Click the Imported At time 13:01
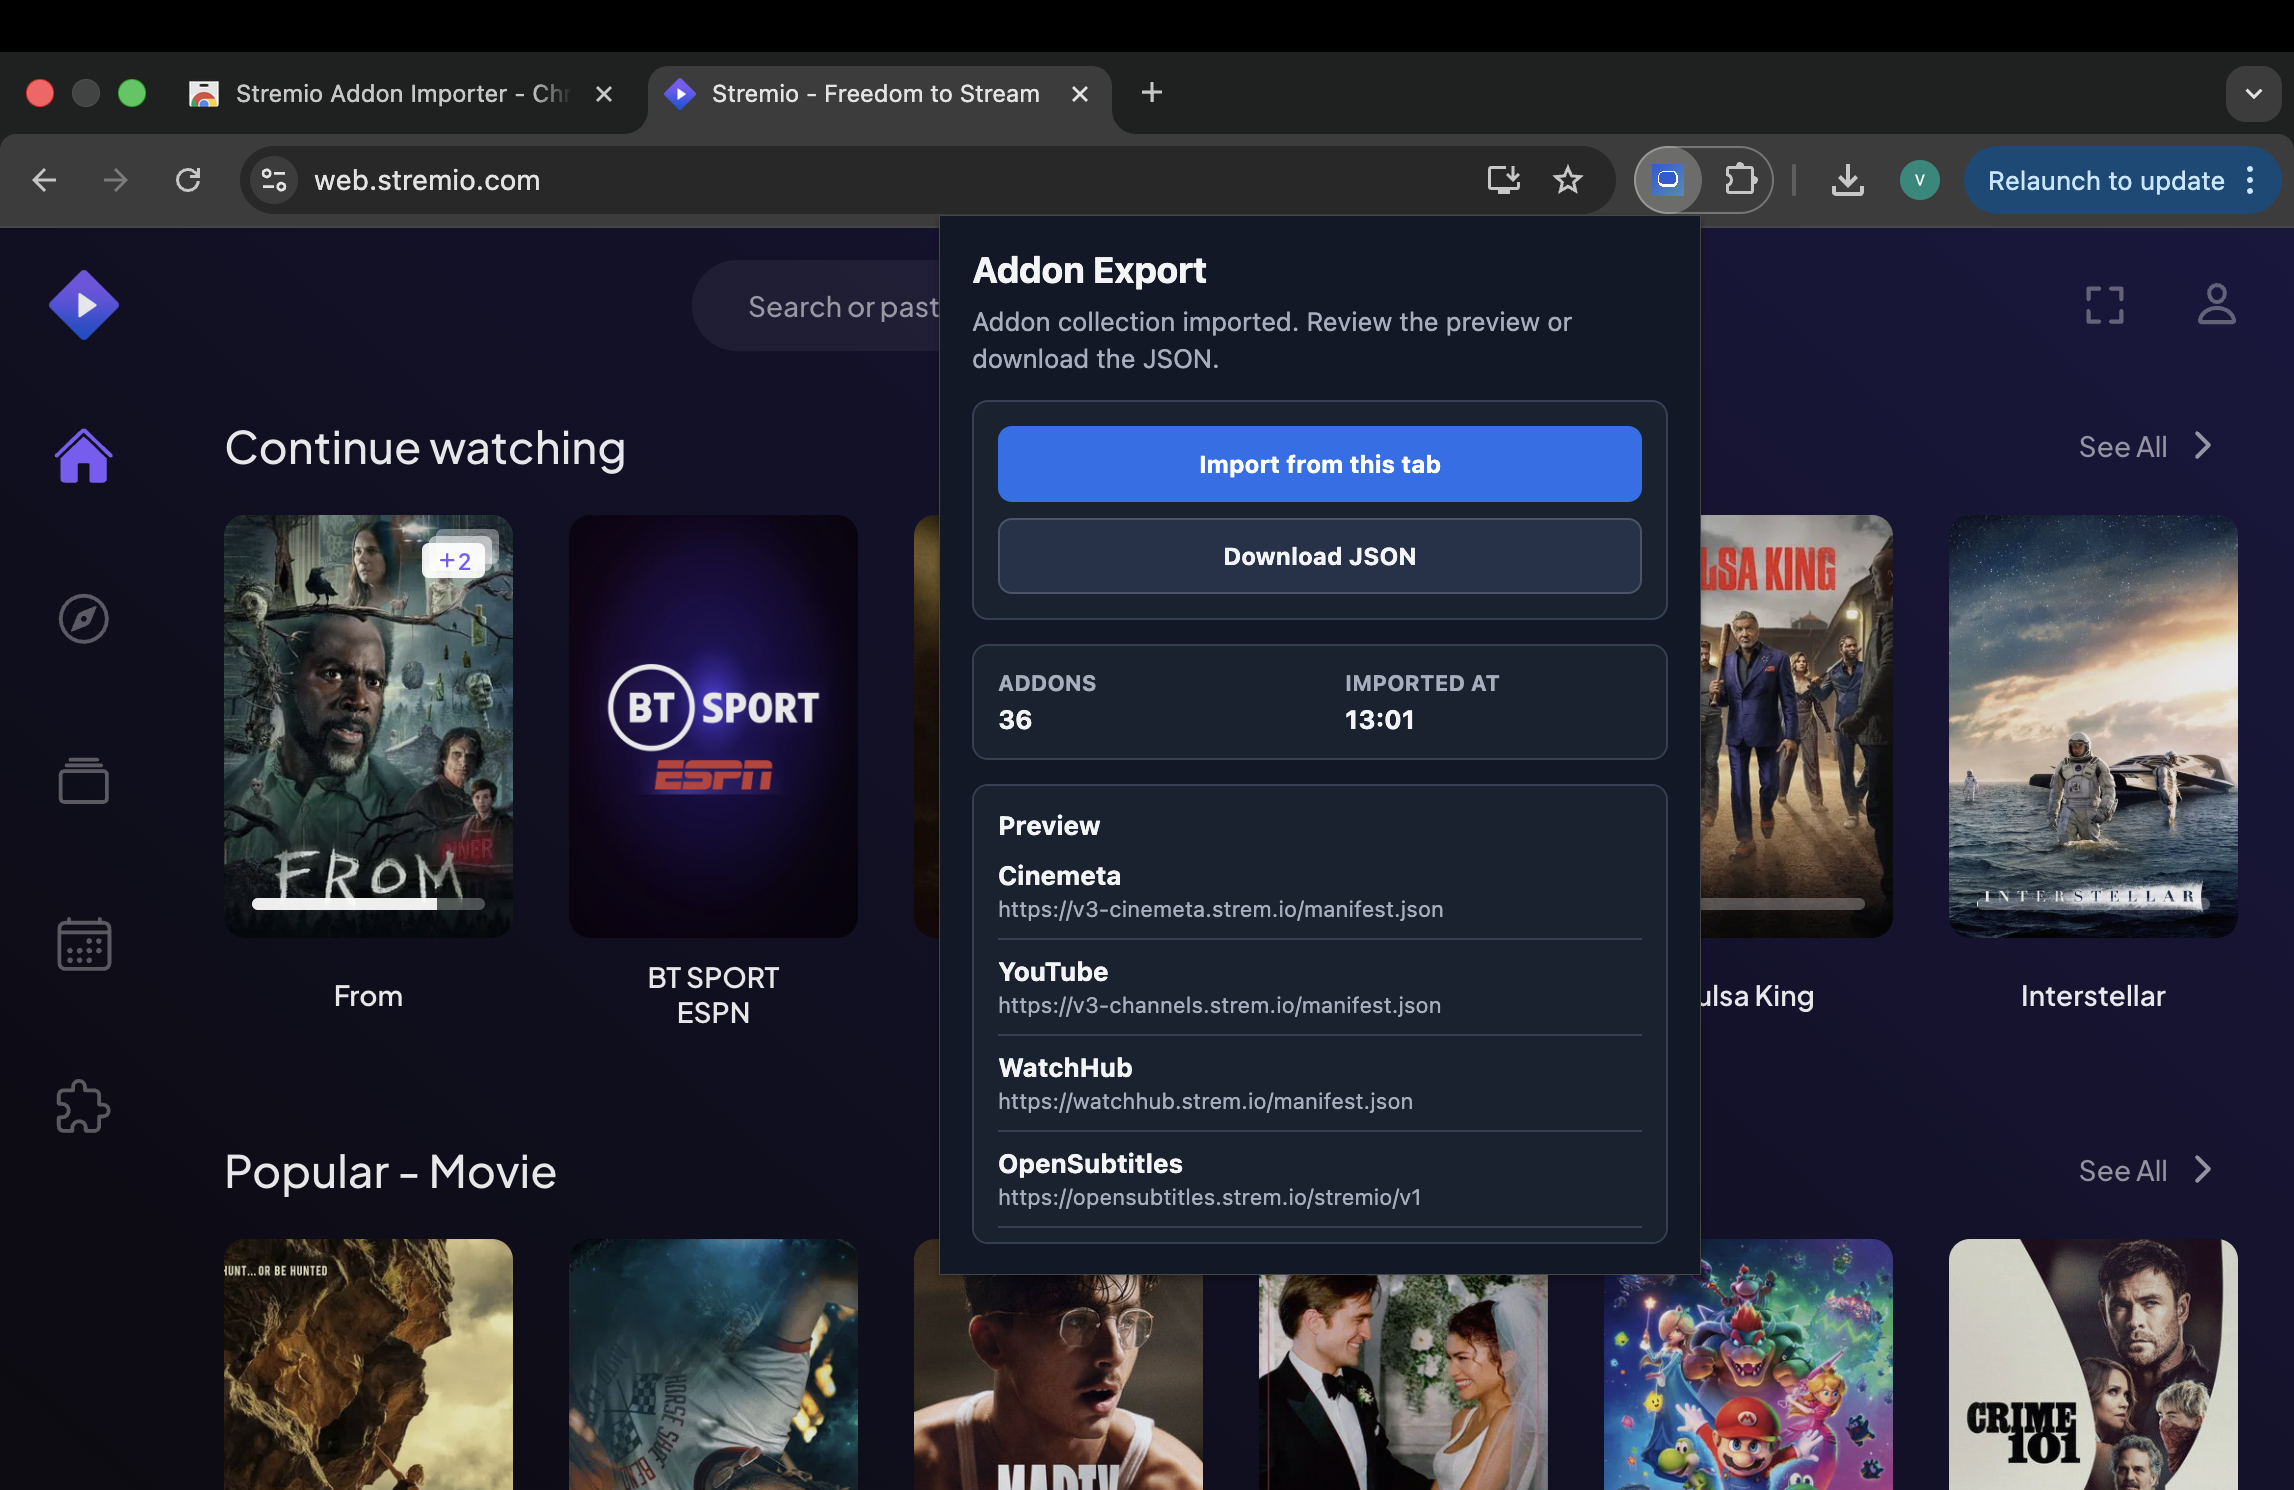This screenshot has width=2294, height=1490. tap(1379, 720)
